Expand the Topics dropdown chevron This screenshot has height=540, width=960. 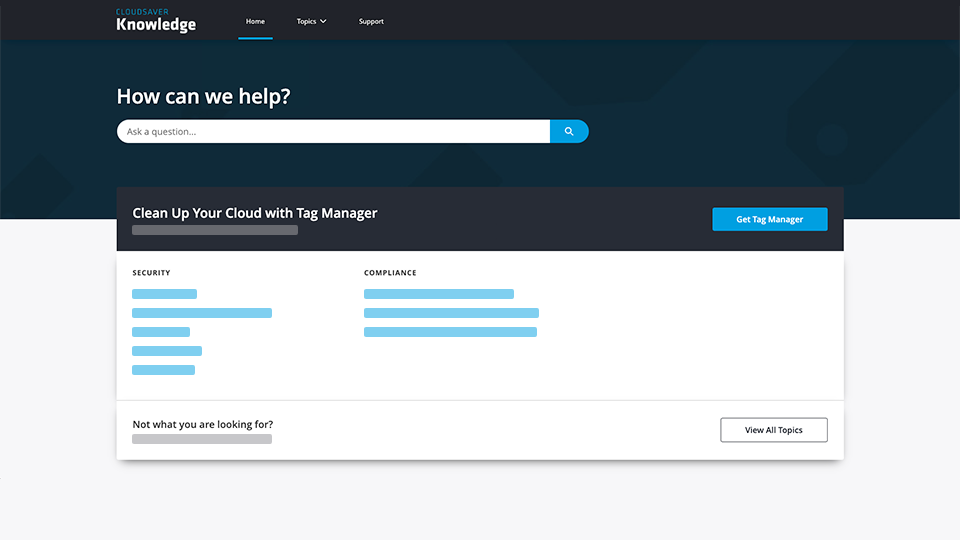[323, 21]
